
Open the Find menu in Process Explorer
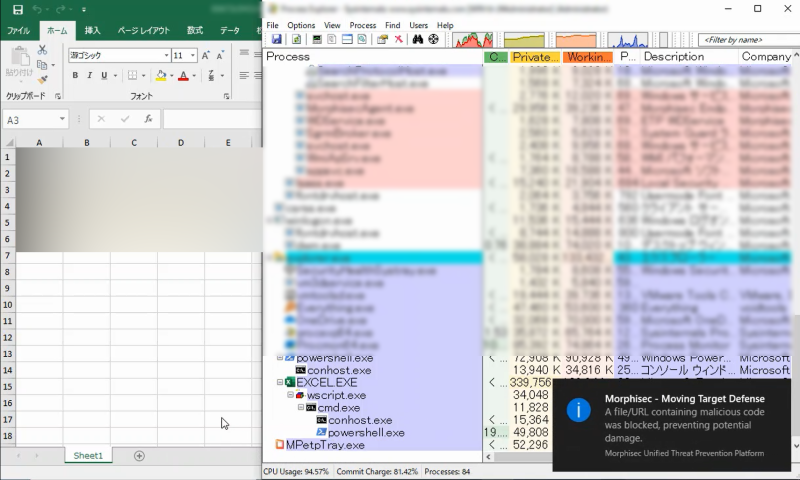click(x=393, y=25)
